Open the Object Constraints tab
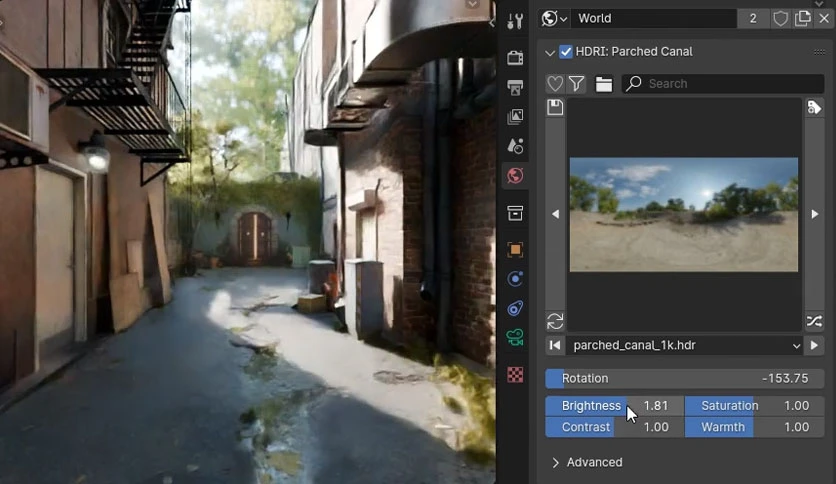This screenshot has height=484, width=836. tap(515, 308)
